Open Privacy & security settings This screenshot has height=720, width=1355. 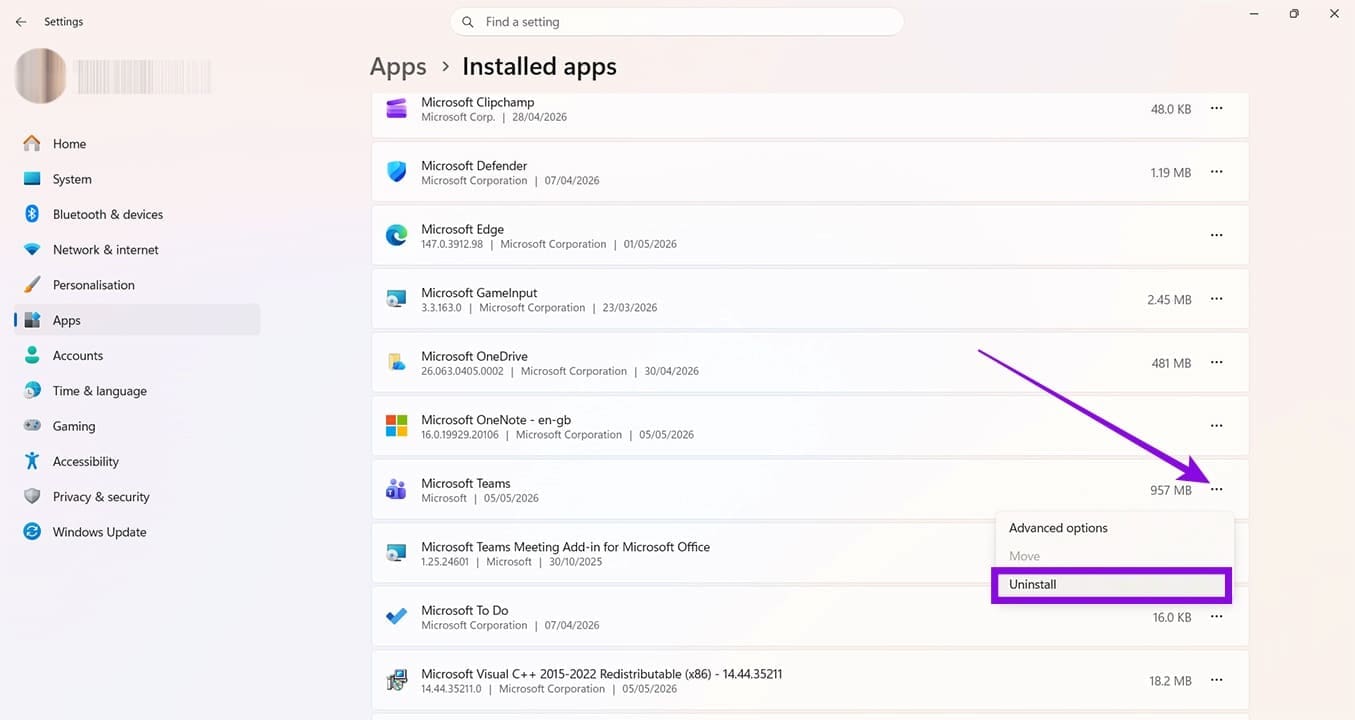[x=137, y=497]
